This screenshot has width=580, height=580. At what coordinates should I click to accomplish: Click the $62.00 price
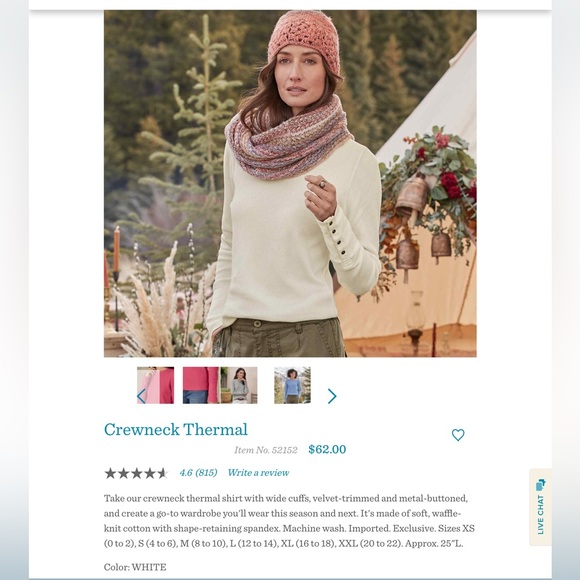327,449
